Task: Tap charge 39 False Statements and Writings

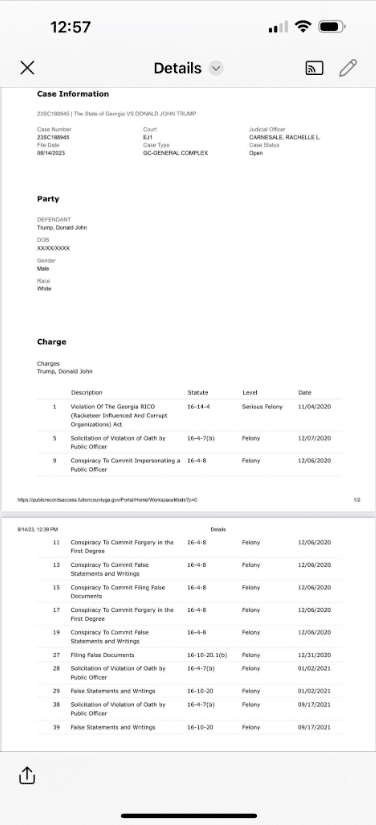Action: [189, 727]
